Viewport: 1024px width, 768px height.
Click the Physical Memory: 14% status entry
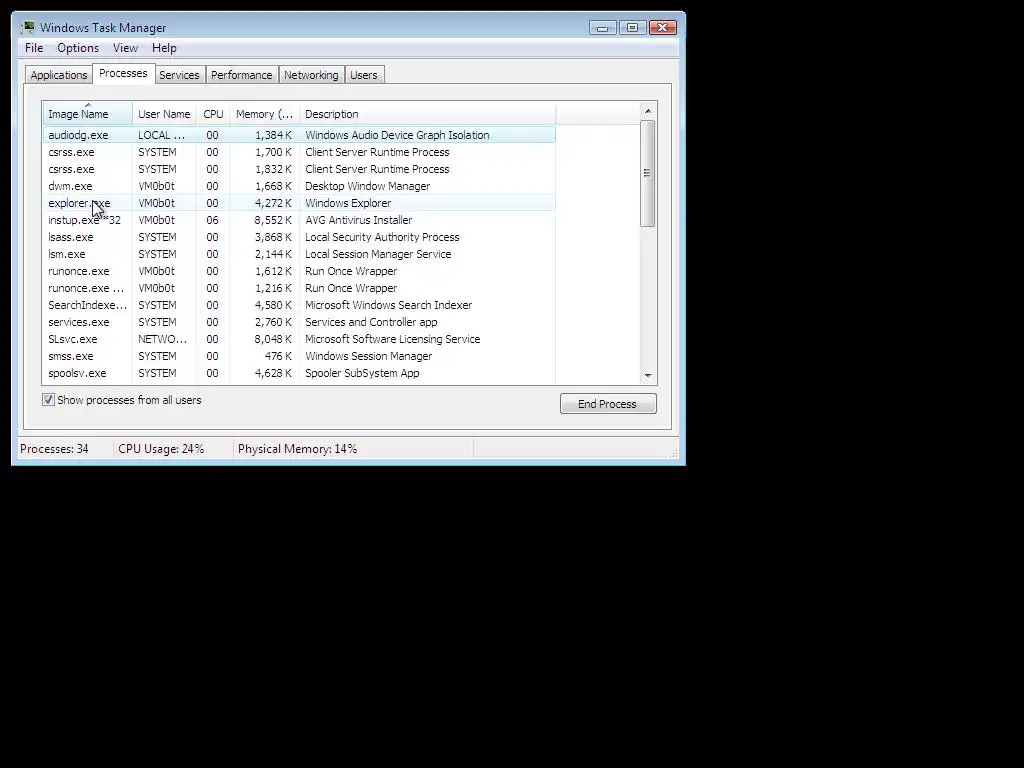(297, 449)
